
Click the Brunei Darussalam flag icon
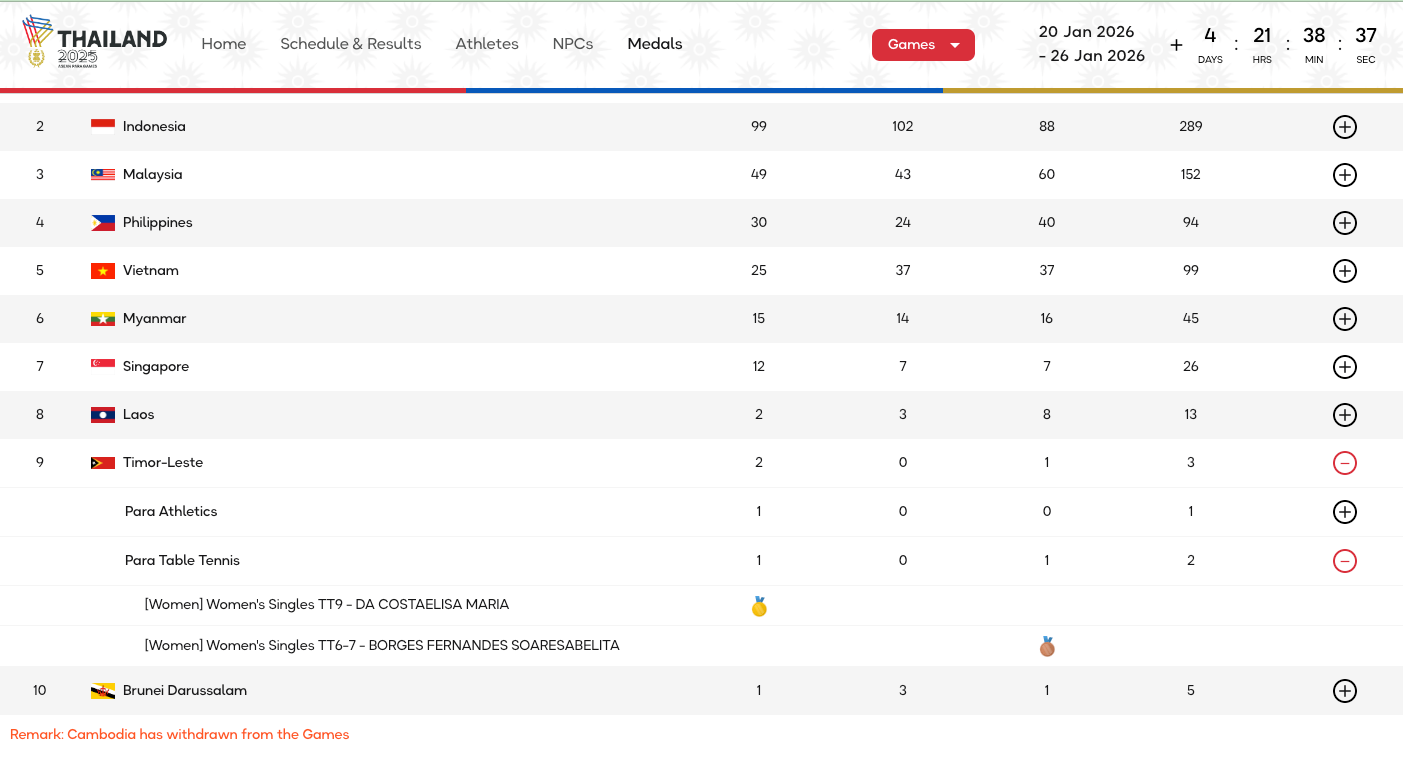pos(103,691)
